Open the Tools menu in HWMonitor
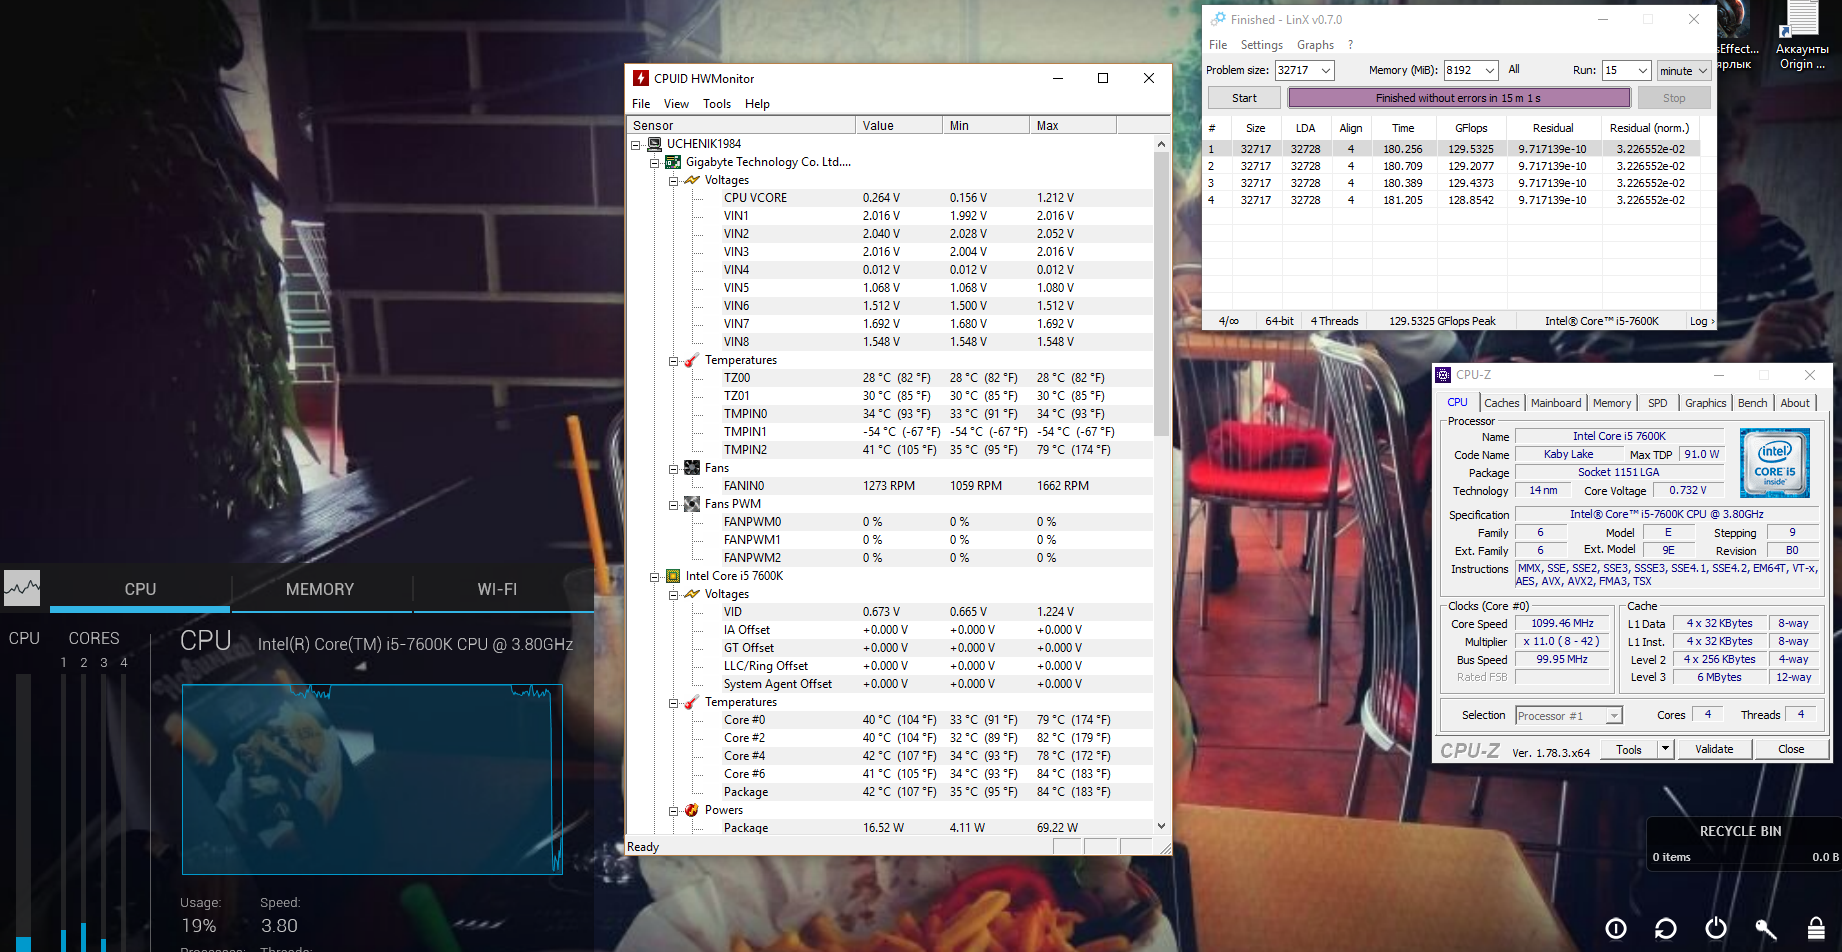 point(717,104)
